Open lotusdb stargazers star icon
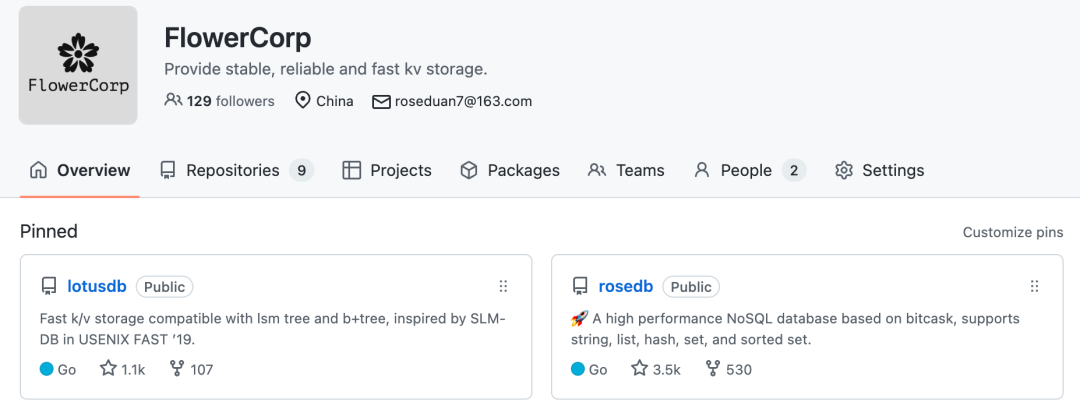Screen dimensions: 1080x409 click(x=108, y=369)
